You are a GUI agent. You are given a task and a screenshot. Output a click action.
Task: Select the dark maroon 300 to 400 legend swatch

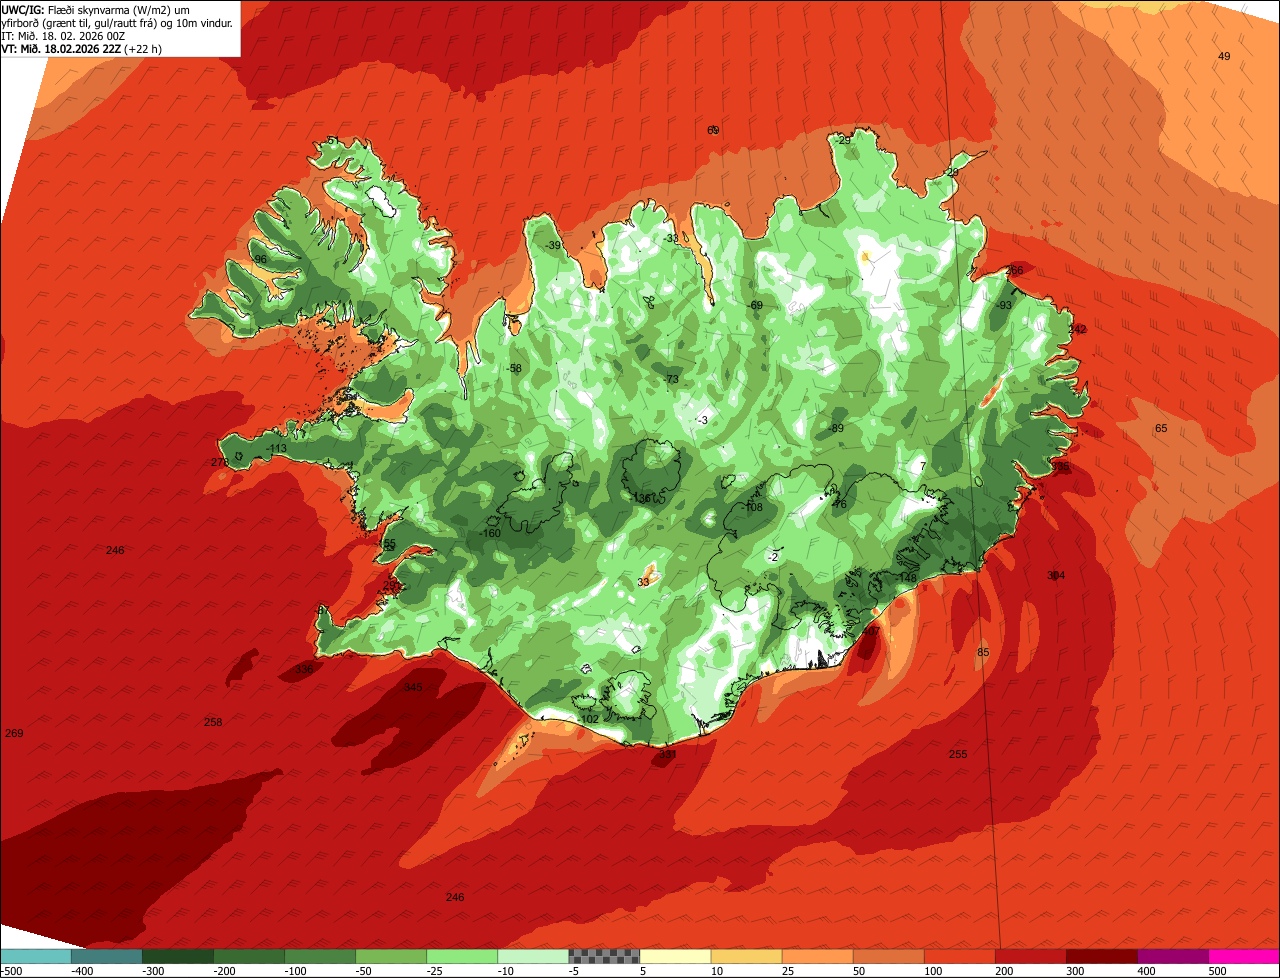click(1102, 956)
